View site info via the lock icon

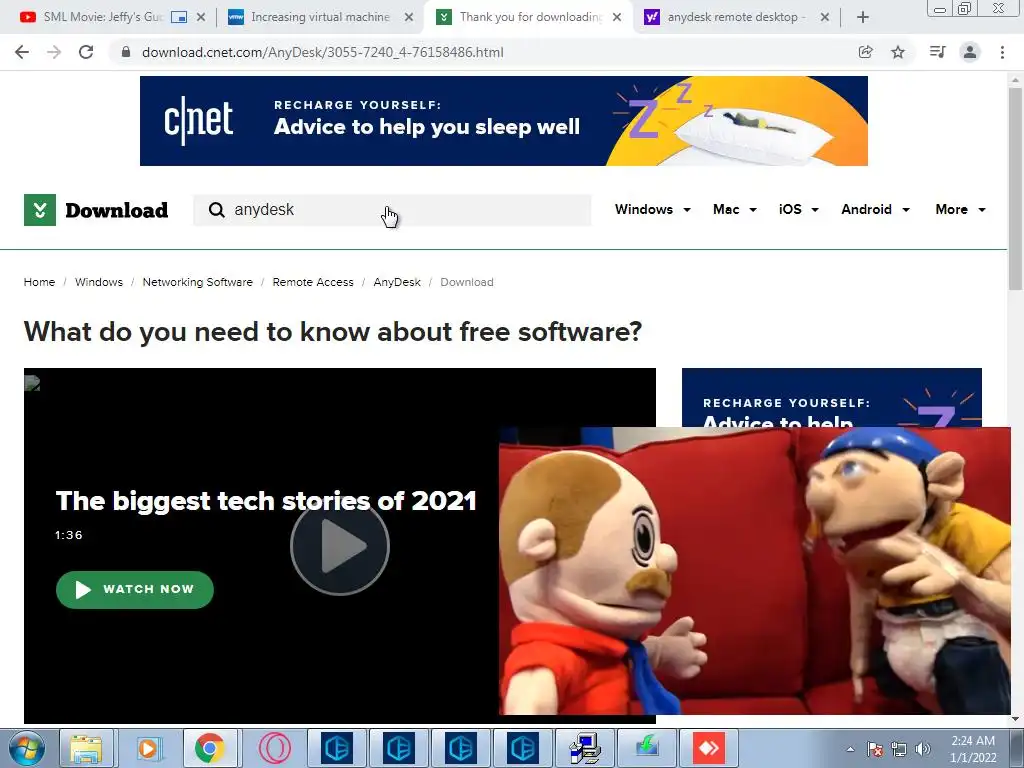(126, 52)
